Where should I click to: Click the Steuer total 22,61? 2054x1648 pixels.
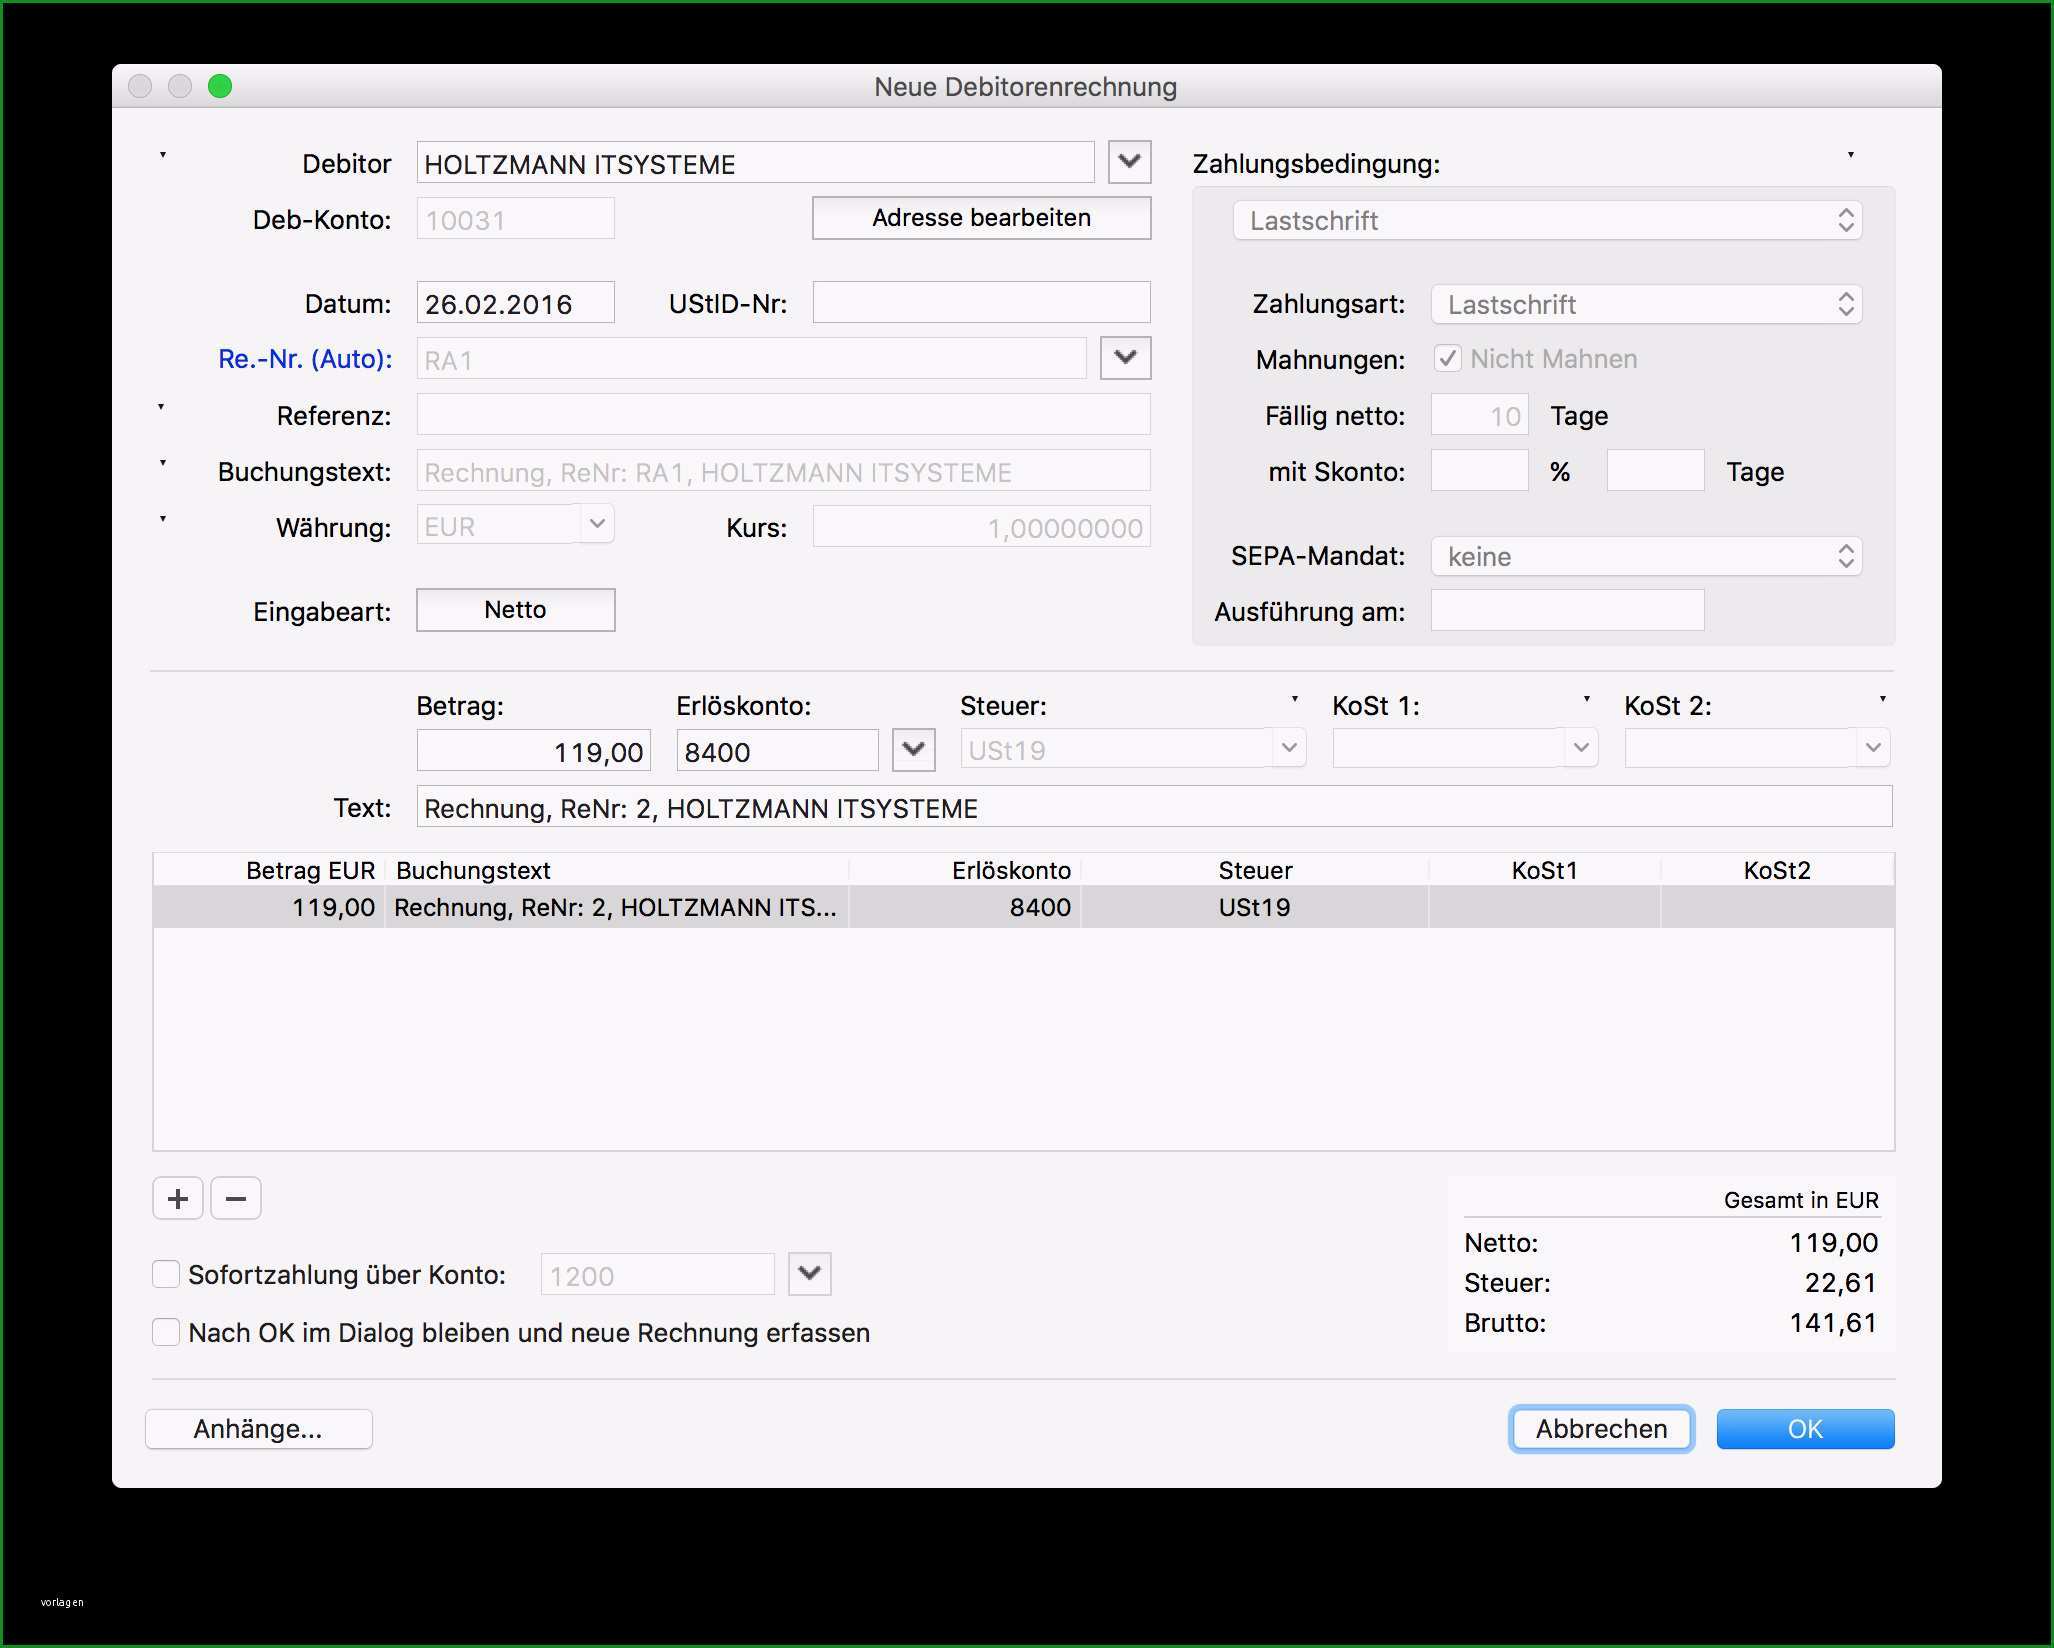click(x=1841, y=1283)
